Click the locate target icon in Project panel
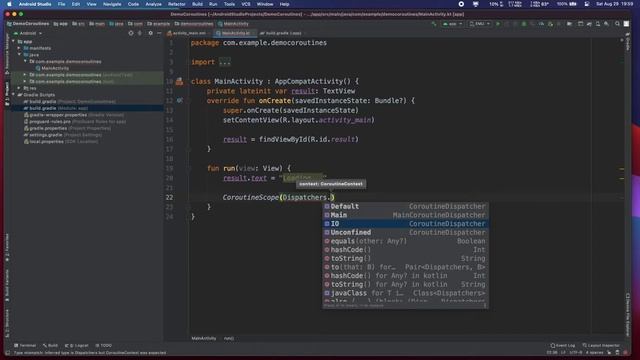The width and height of the screenshot is (640, 360). pyautogui.click(x=131, y=33)
